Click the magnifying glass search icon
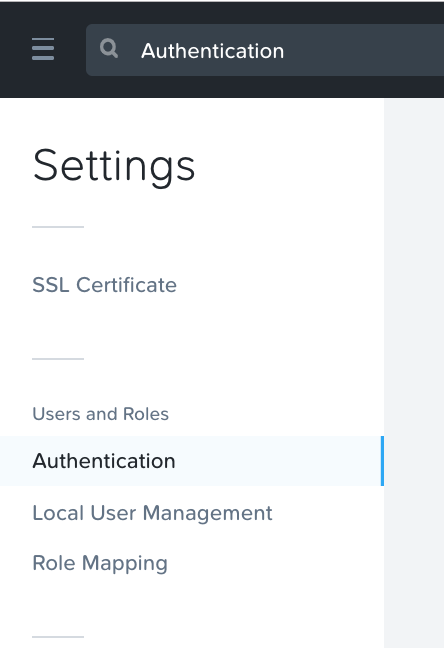 tap(109, 48)
